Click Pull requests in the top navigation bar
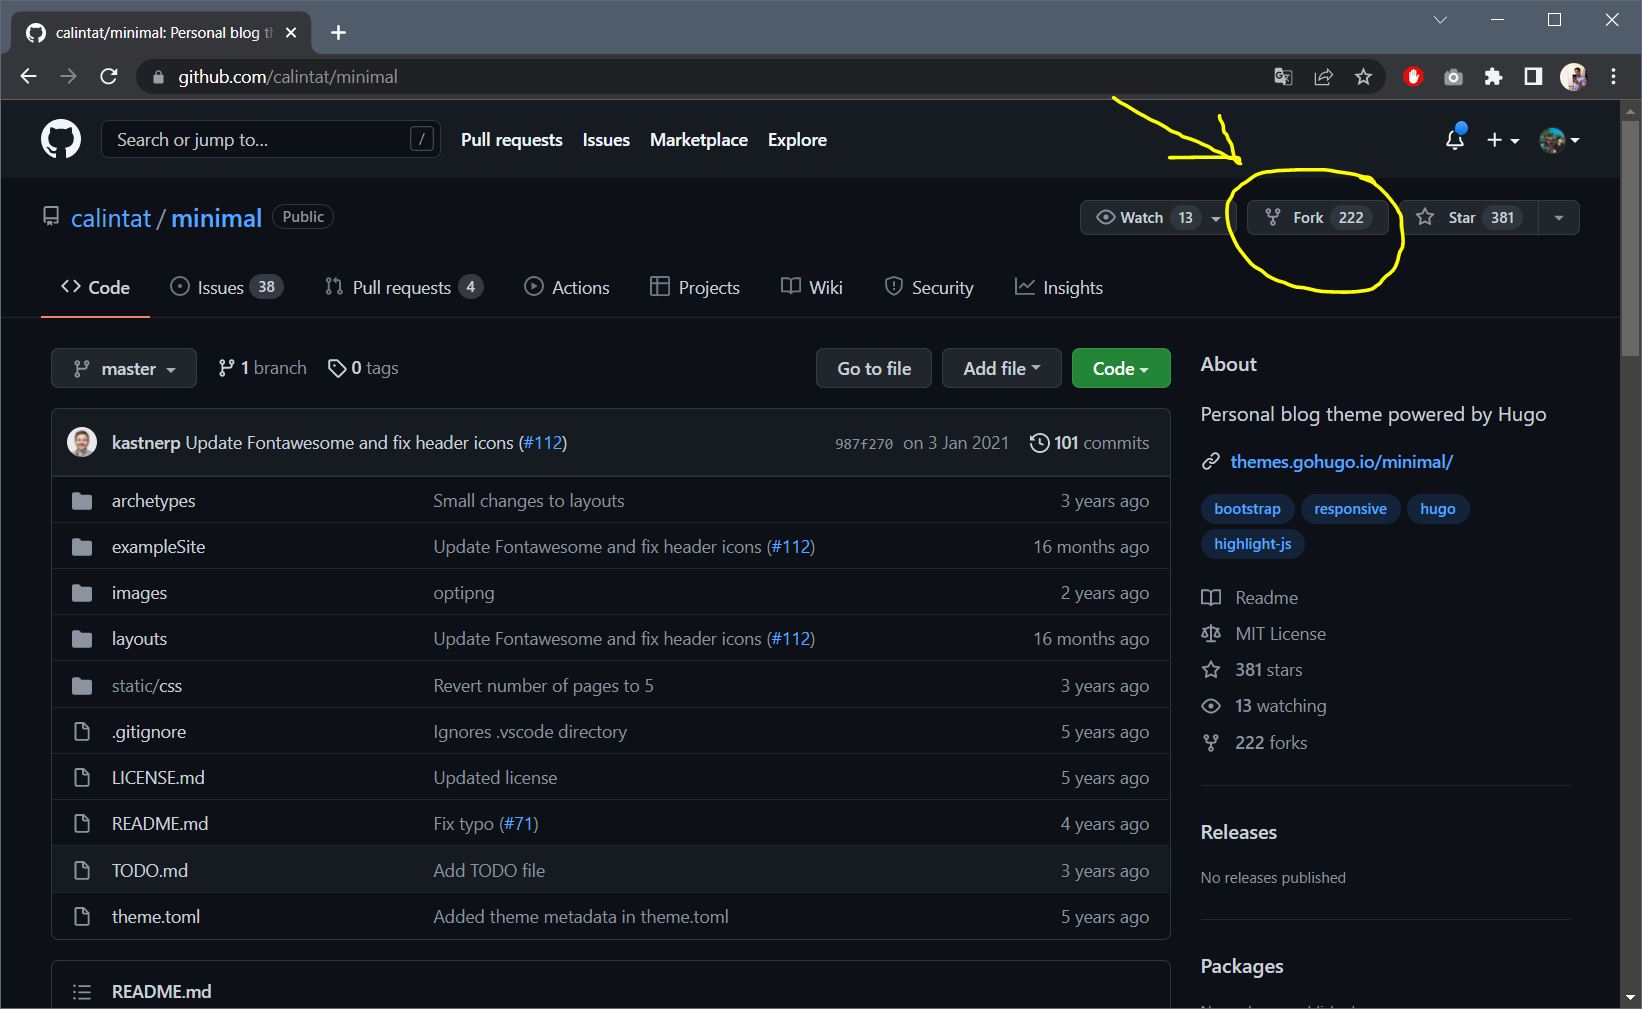Viewport: 1642px width, 1009px height. [511, 140]
